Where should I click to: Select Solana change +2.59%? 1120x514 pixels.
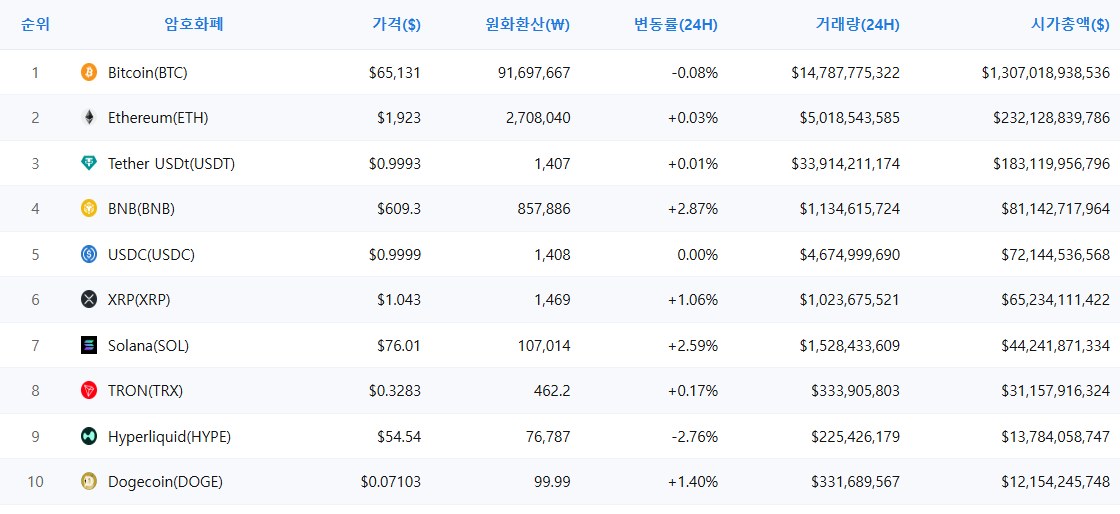tap(693, 346)
